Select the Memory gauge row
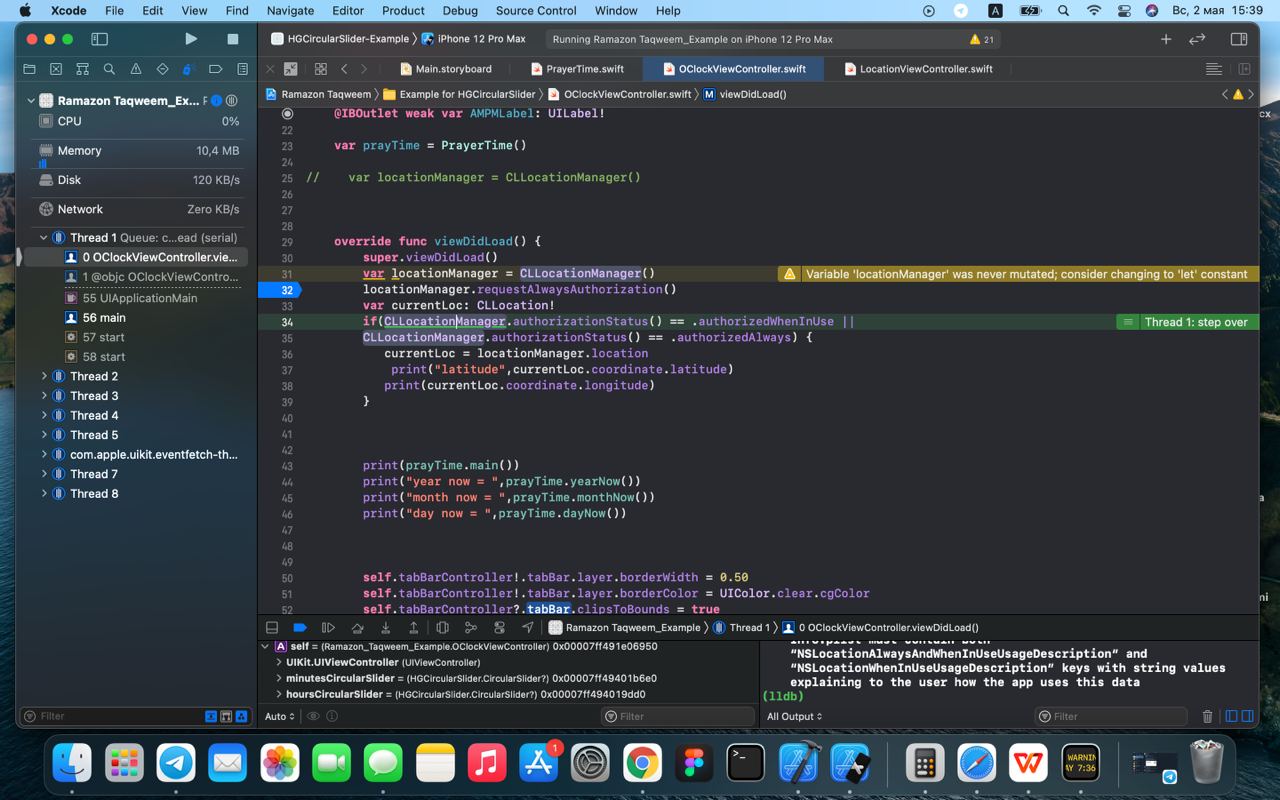 (x=139, y=151)
